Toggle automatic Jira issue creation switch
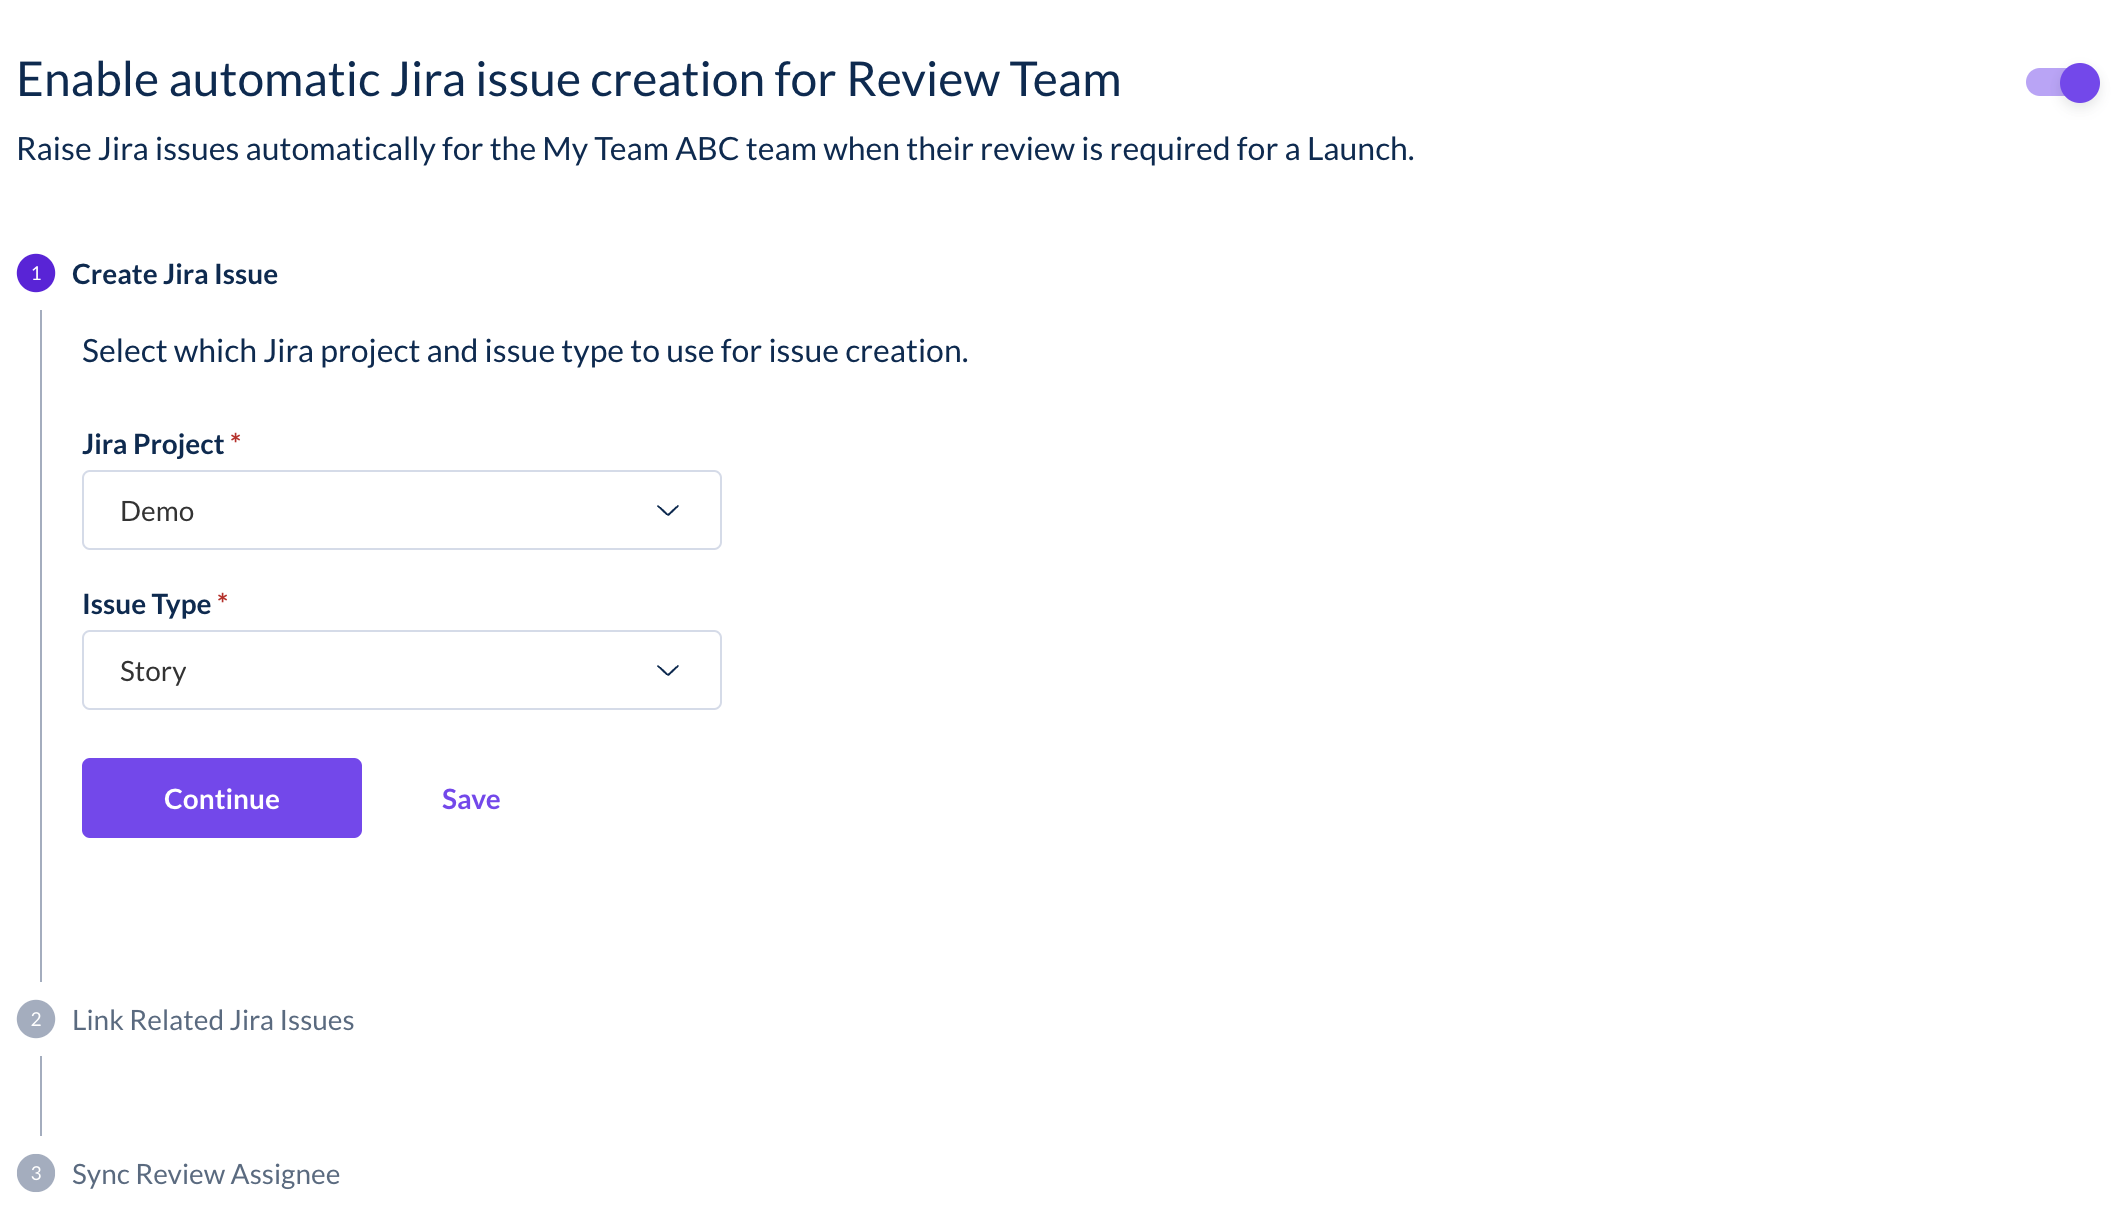This screenshot has width=2120, height=1222. (2063, 82)
